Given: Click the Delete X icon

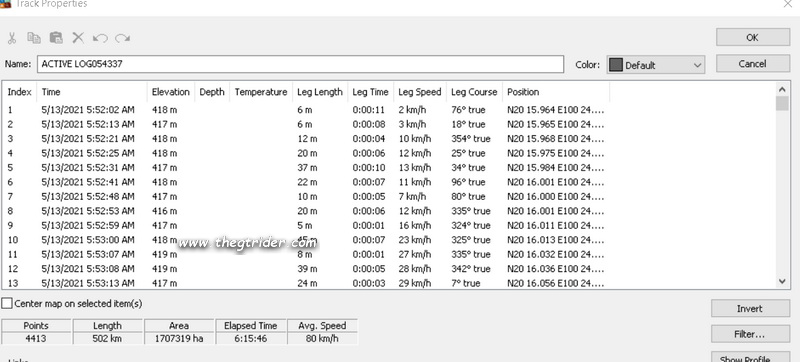Looking at the screenshot, I should click(x=78, y=38).
